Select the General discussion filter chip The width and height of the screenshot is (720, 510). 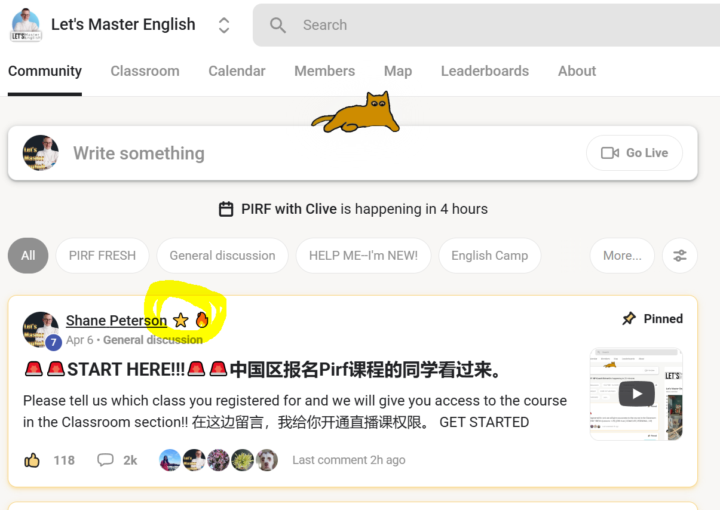point(222,256)
